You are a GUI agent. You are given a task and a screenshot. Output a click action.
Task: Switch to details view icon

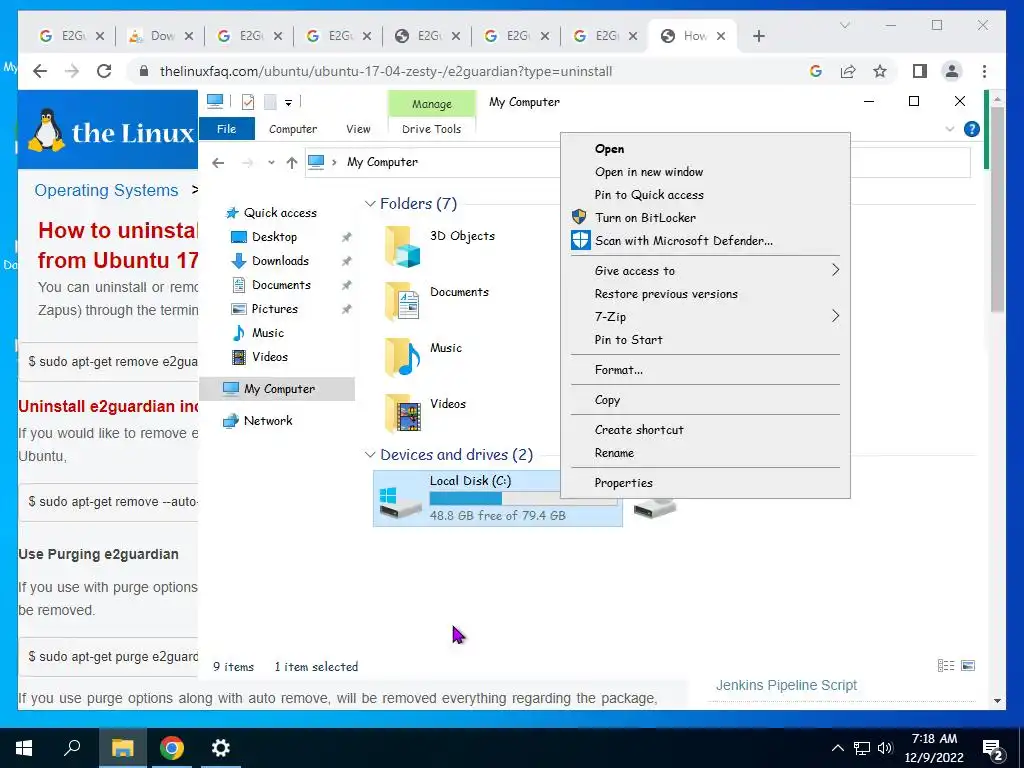946,665
